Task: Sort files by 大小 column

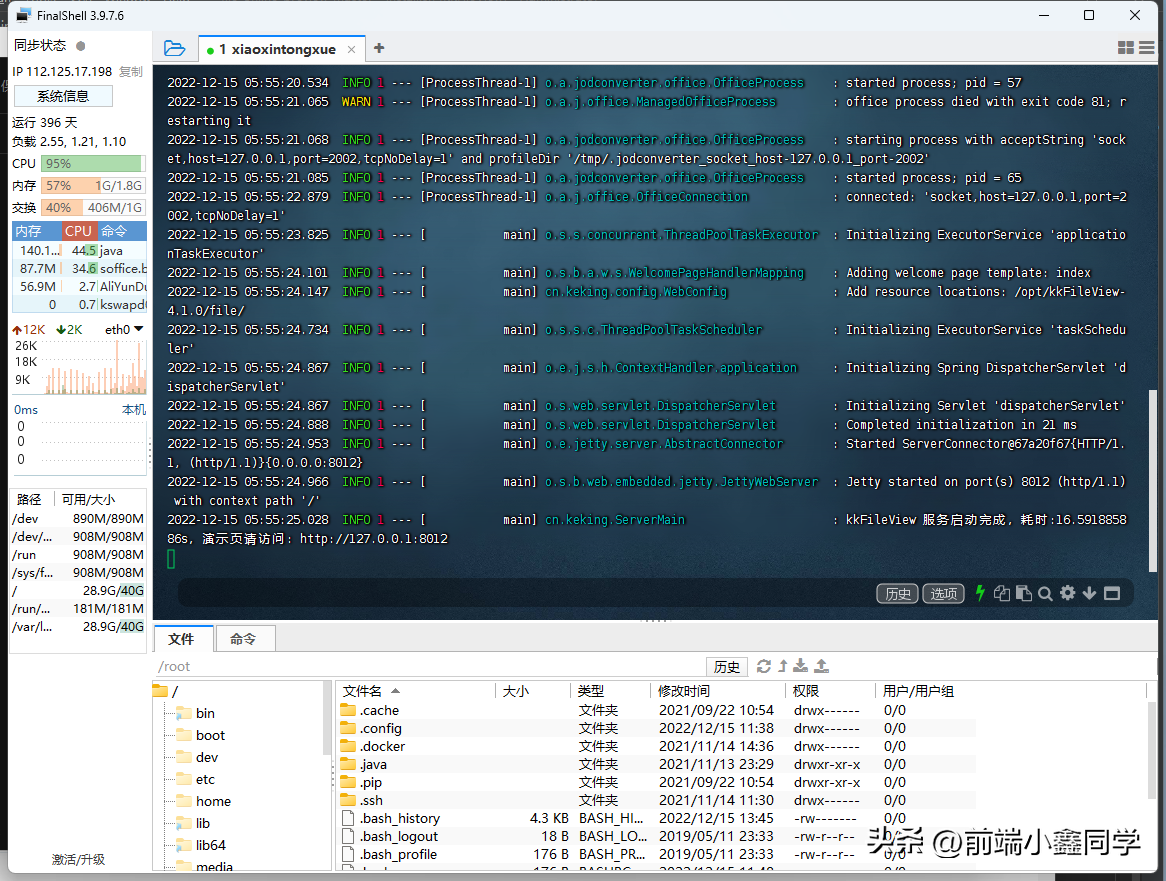Action: click(515, 691)
